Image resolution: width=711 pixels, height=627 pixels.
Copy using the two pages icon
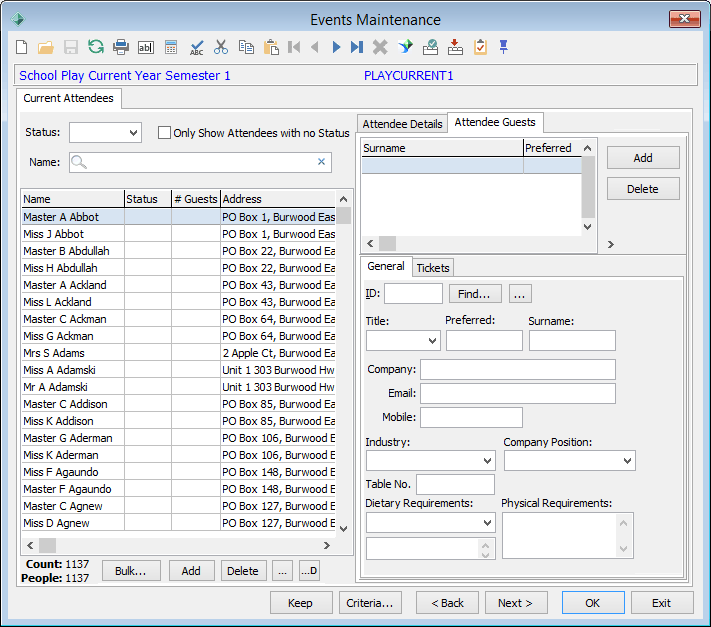pos(246,47)
